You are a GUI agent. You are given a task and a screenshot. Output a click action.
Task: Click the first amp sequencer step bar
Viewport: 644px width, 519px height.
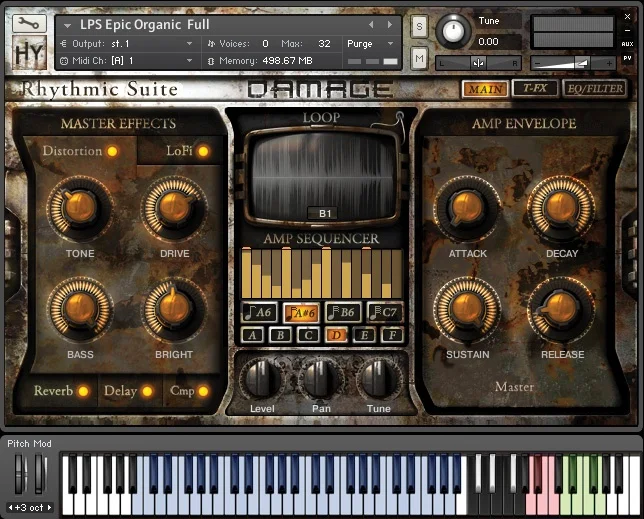pyautogui.click(x=246, y=273)
